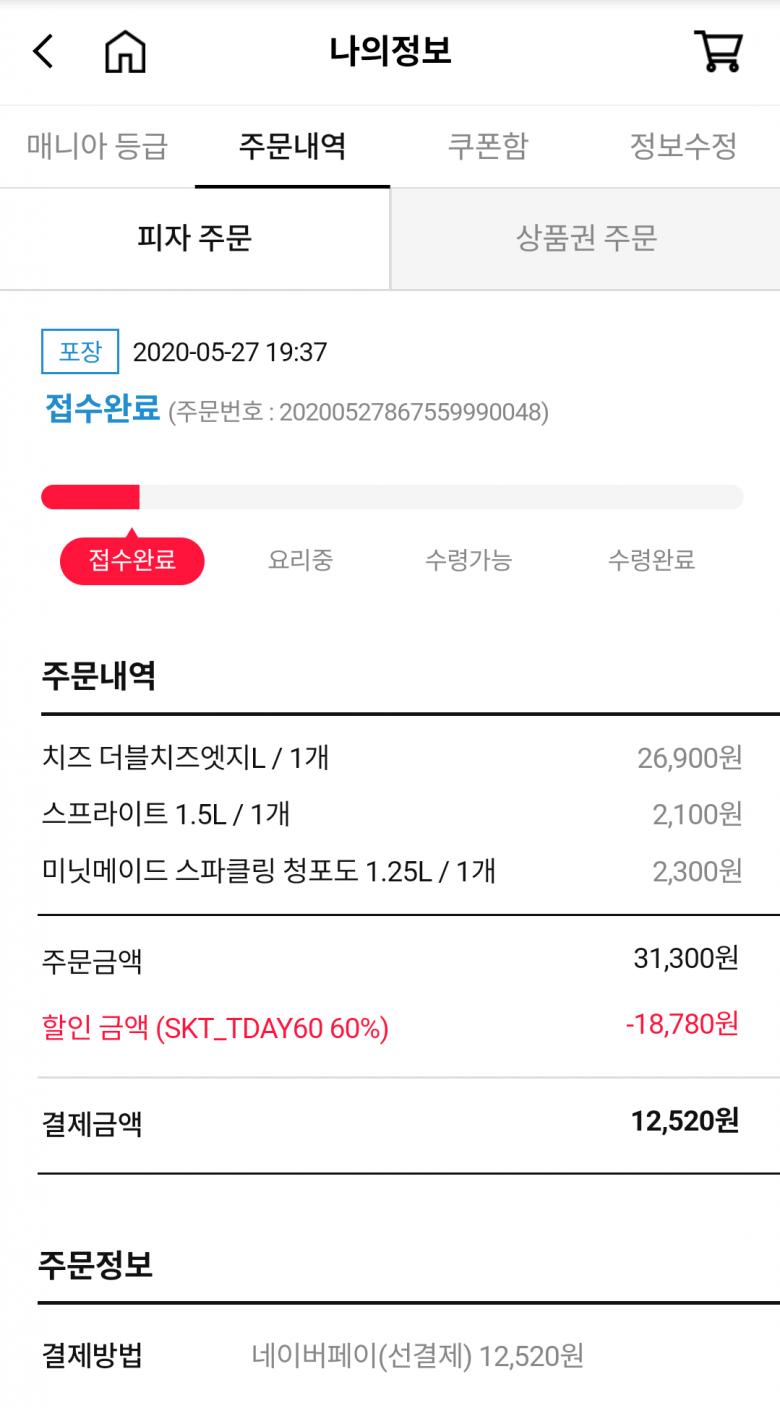Select the 피자 주문 sub-tab
780x1408 pixels.
195,238
